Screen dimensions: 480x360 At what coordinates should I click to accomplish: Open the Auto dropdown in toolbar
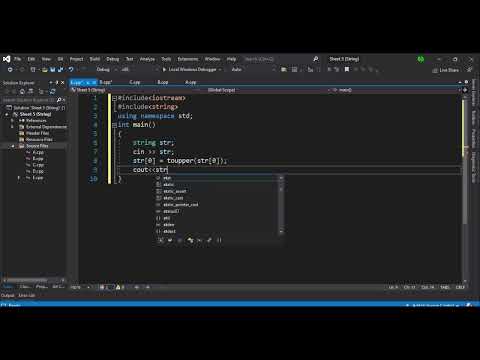(253, 70)
